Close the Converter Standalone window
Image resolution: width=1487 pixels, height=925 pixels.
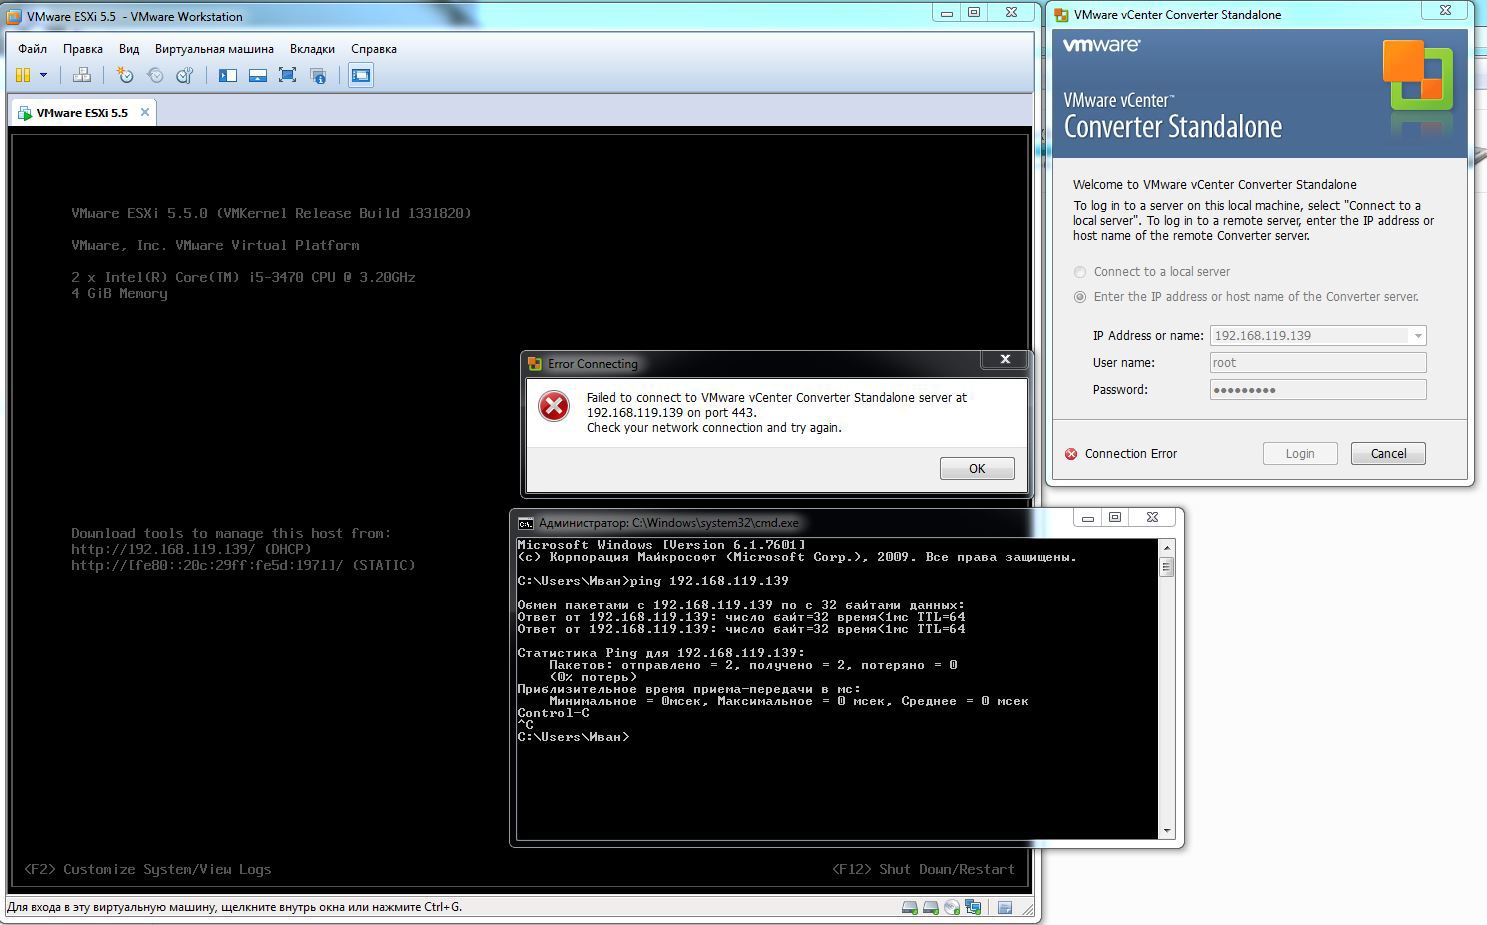[1445, 10]
